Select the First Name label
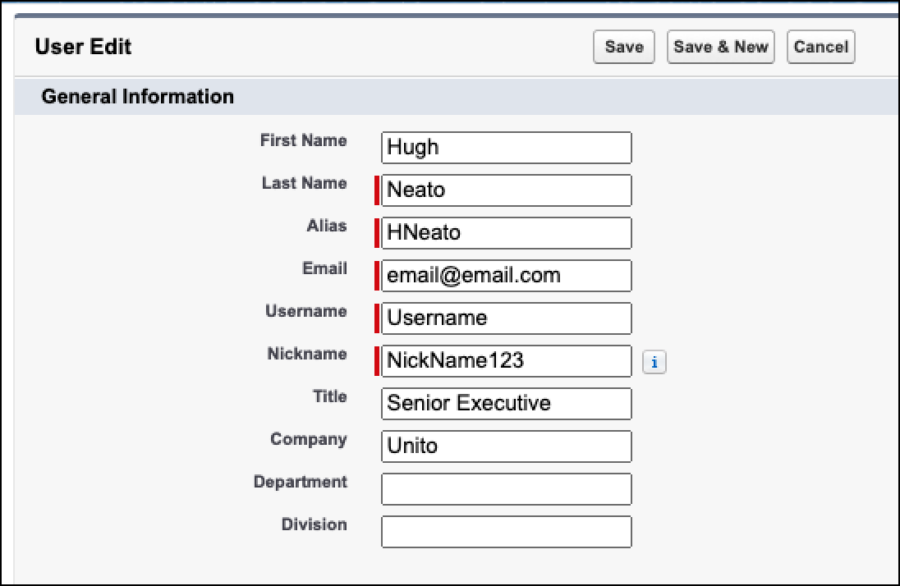 303,141
